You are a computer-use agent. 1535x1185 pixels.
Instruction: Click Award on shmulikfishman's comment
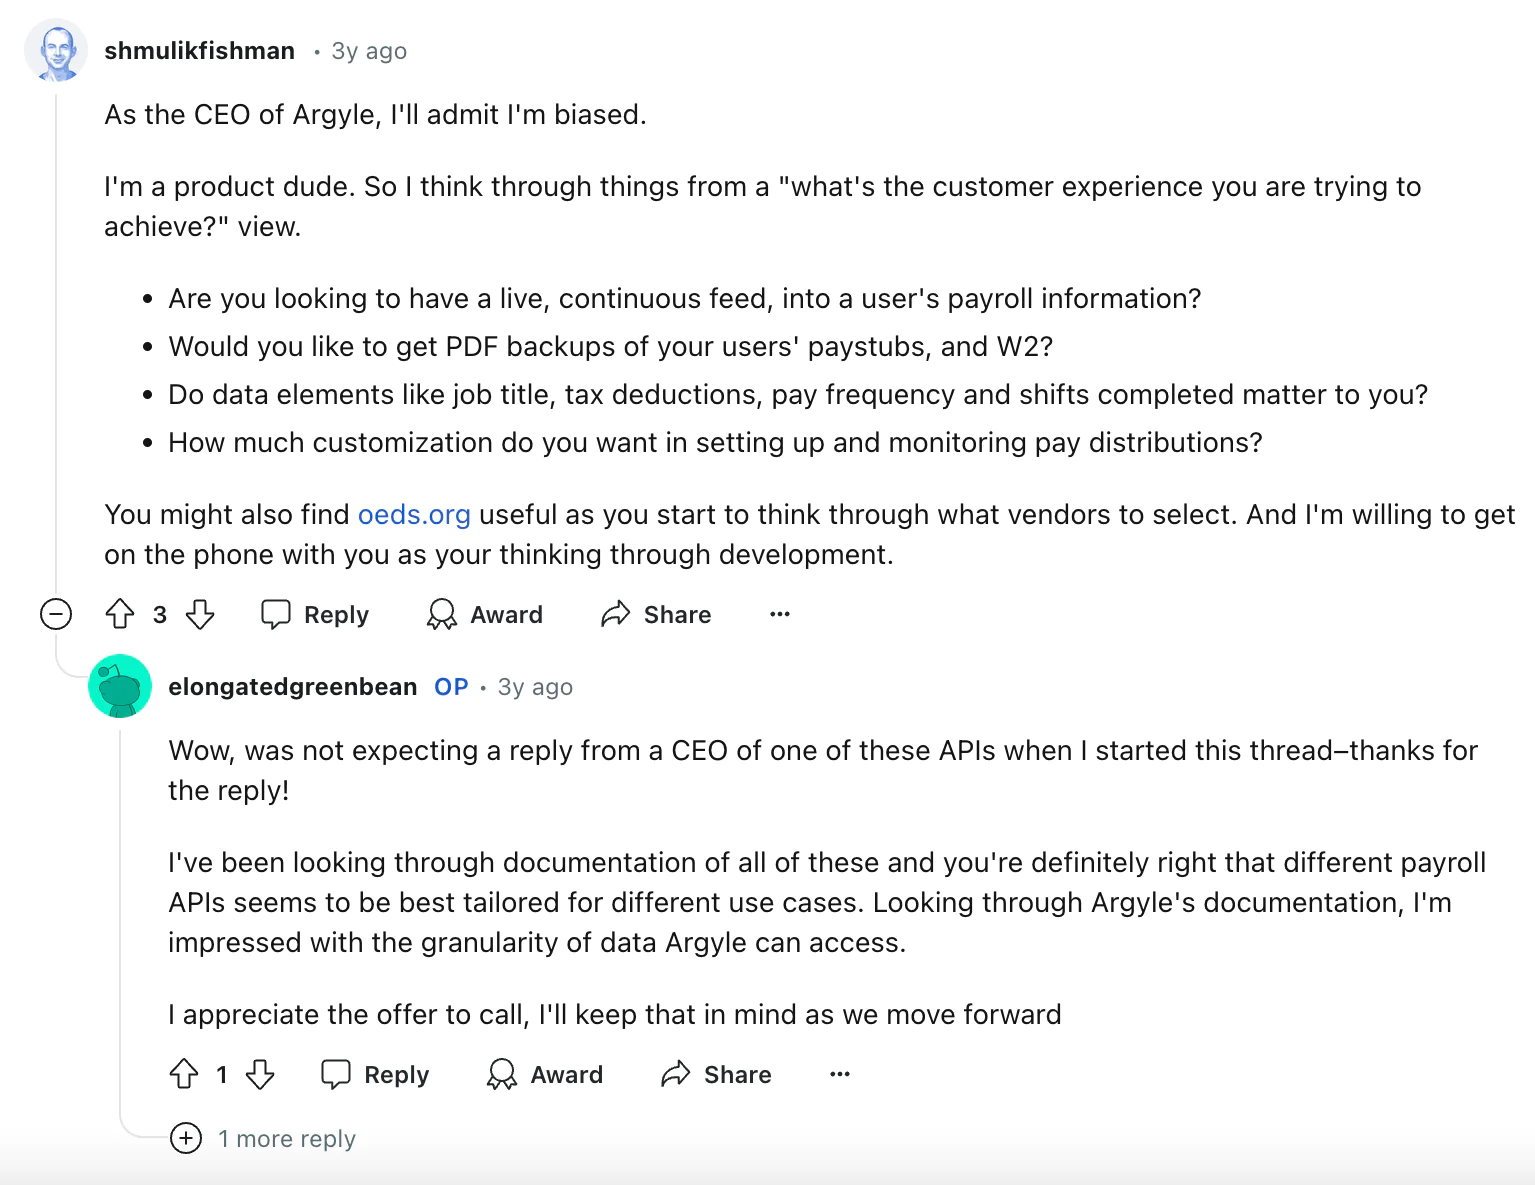pyautogui.click(x=485, y=614)
